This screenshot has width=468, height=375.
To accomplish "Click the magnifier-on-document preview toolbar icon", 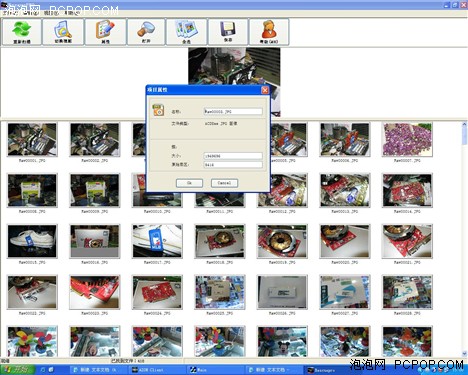I will [x=63, y=32].
